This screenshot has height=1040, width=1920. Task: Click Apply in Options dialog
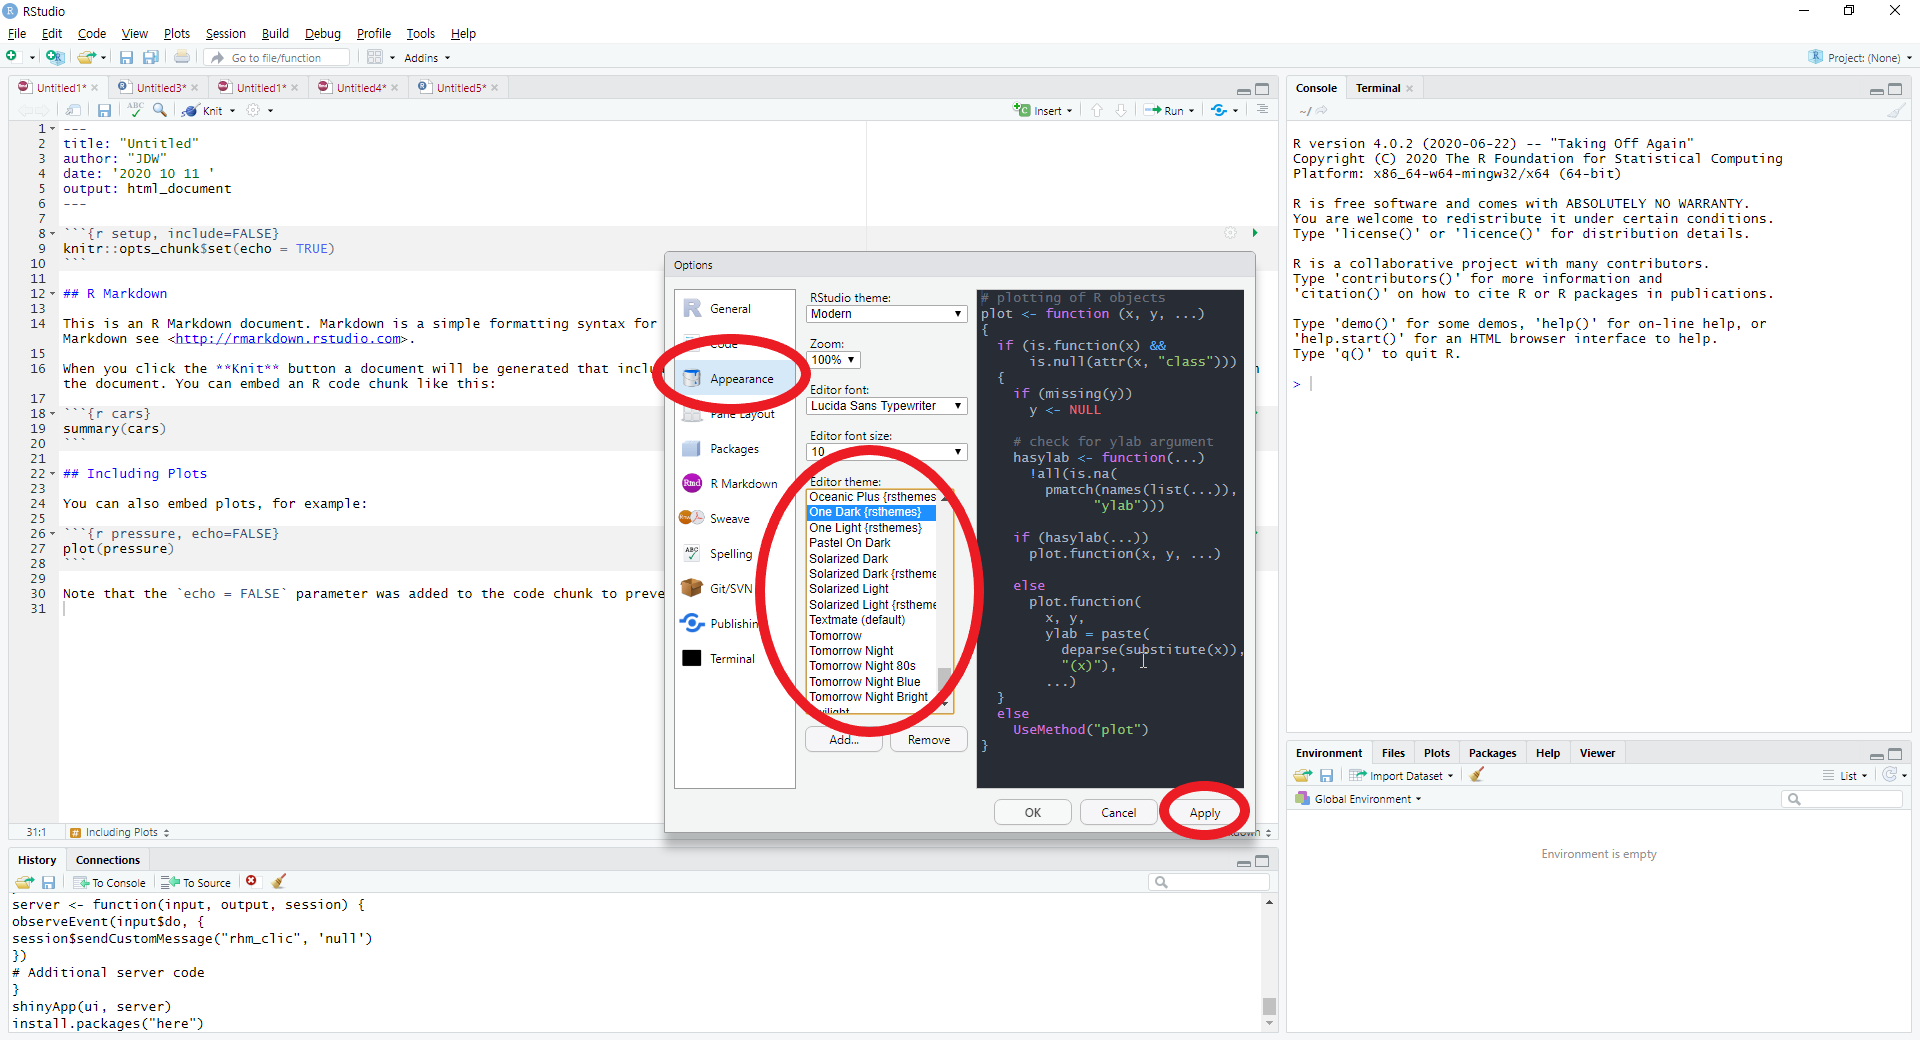1205,813
